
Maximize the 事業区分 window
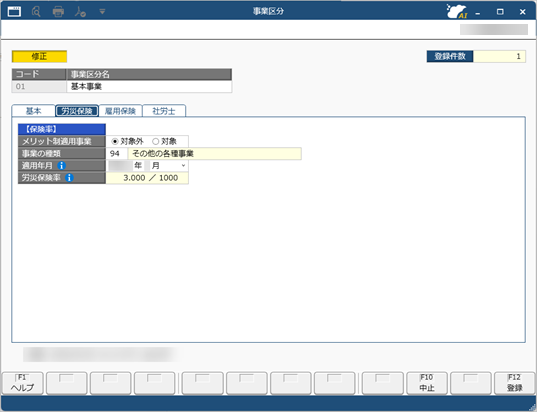pos(500,12)
